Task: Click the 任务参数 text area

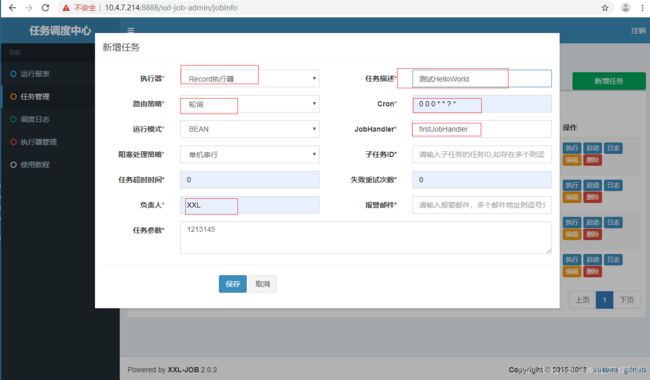Action: 366,237
